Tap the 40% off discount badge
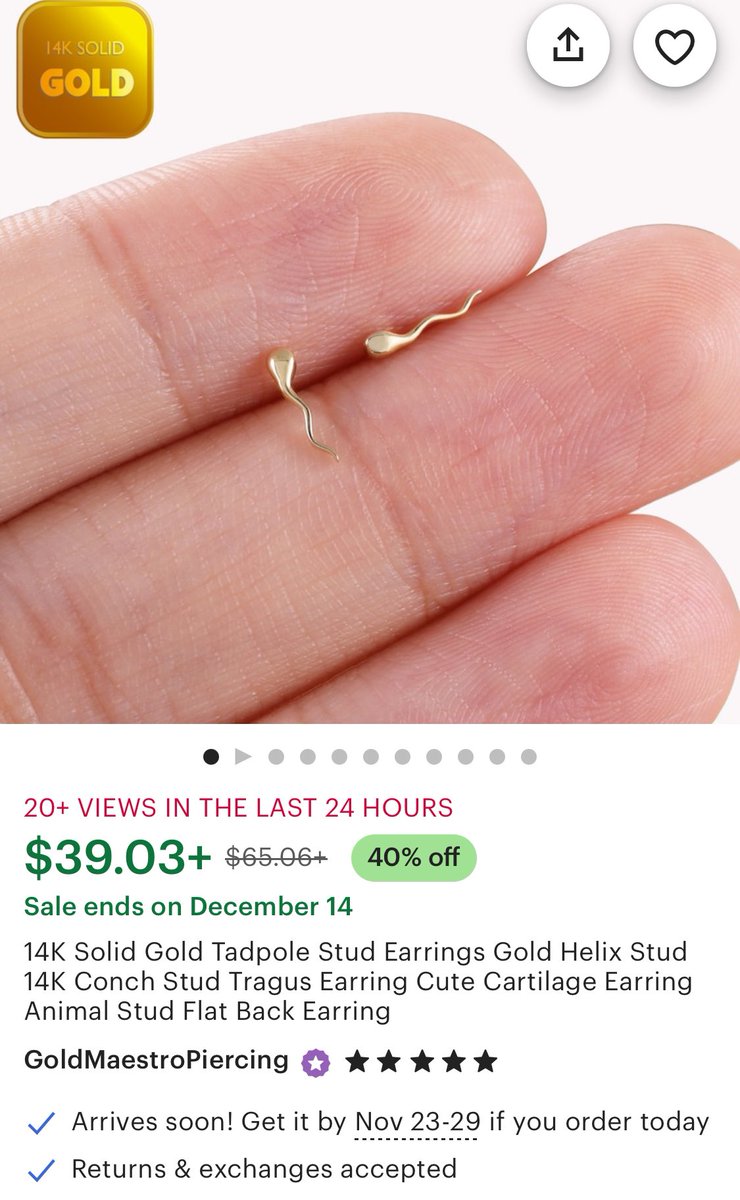Screen dimensions: 740x1200 (x=414, y=857)
